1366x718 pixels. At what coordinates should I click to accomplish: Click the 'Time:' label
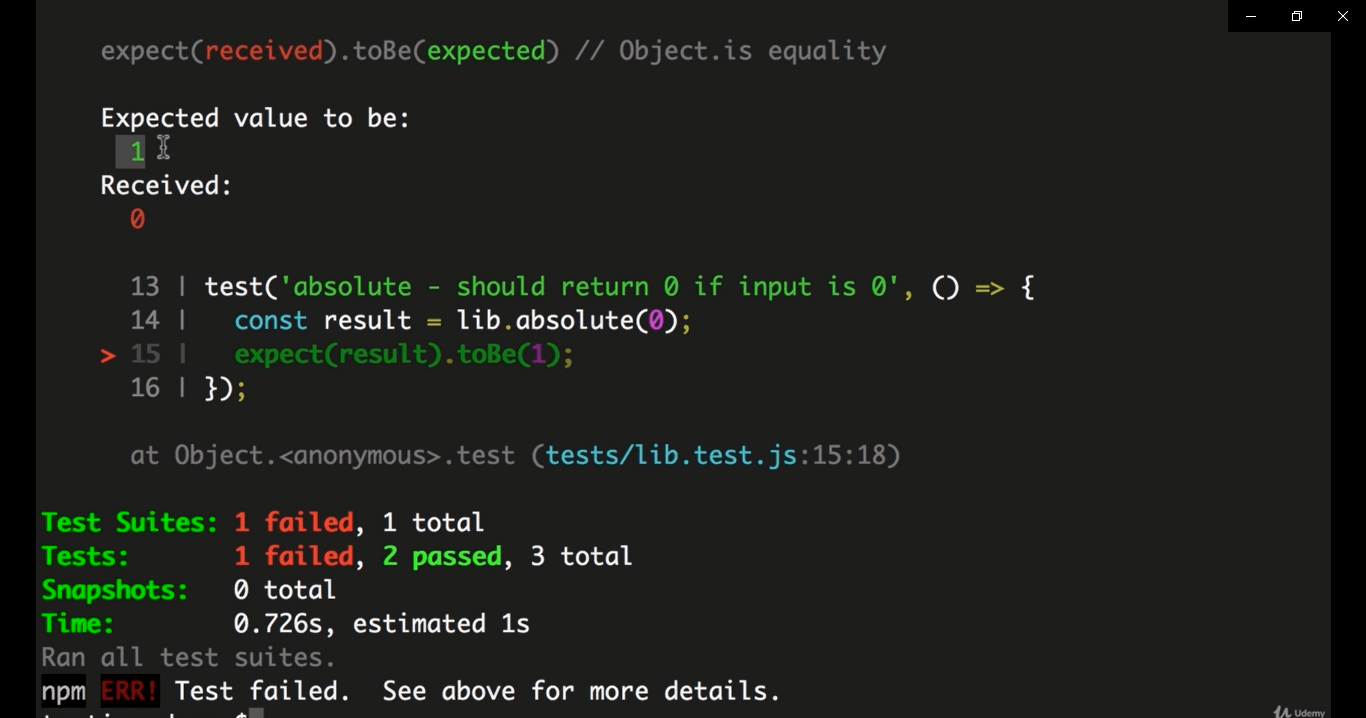pos(78,624)
